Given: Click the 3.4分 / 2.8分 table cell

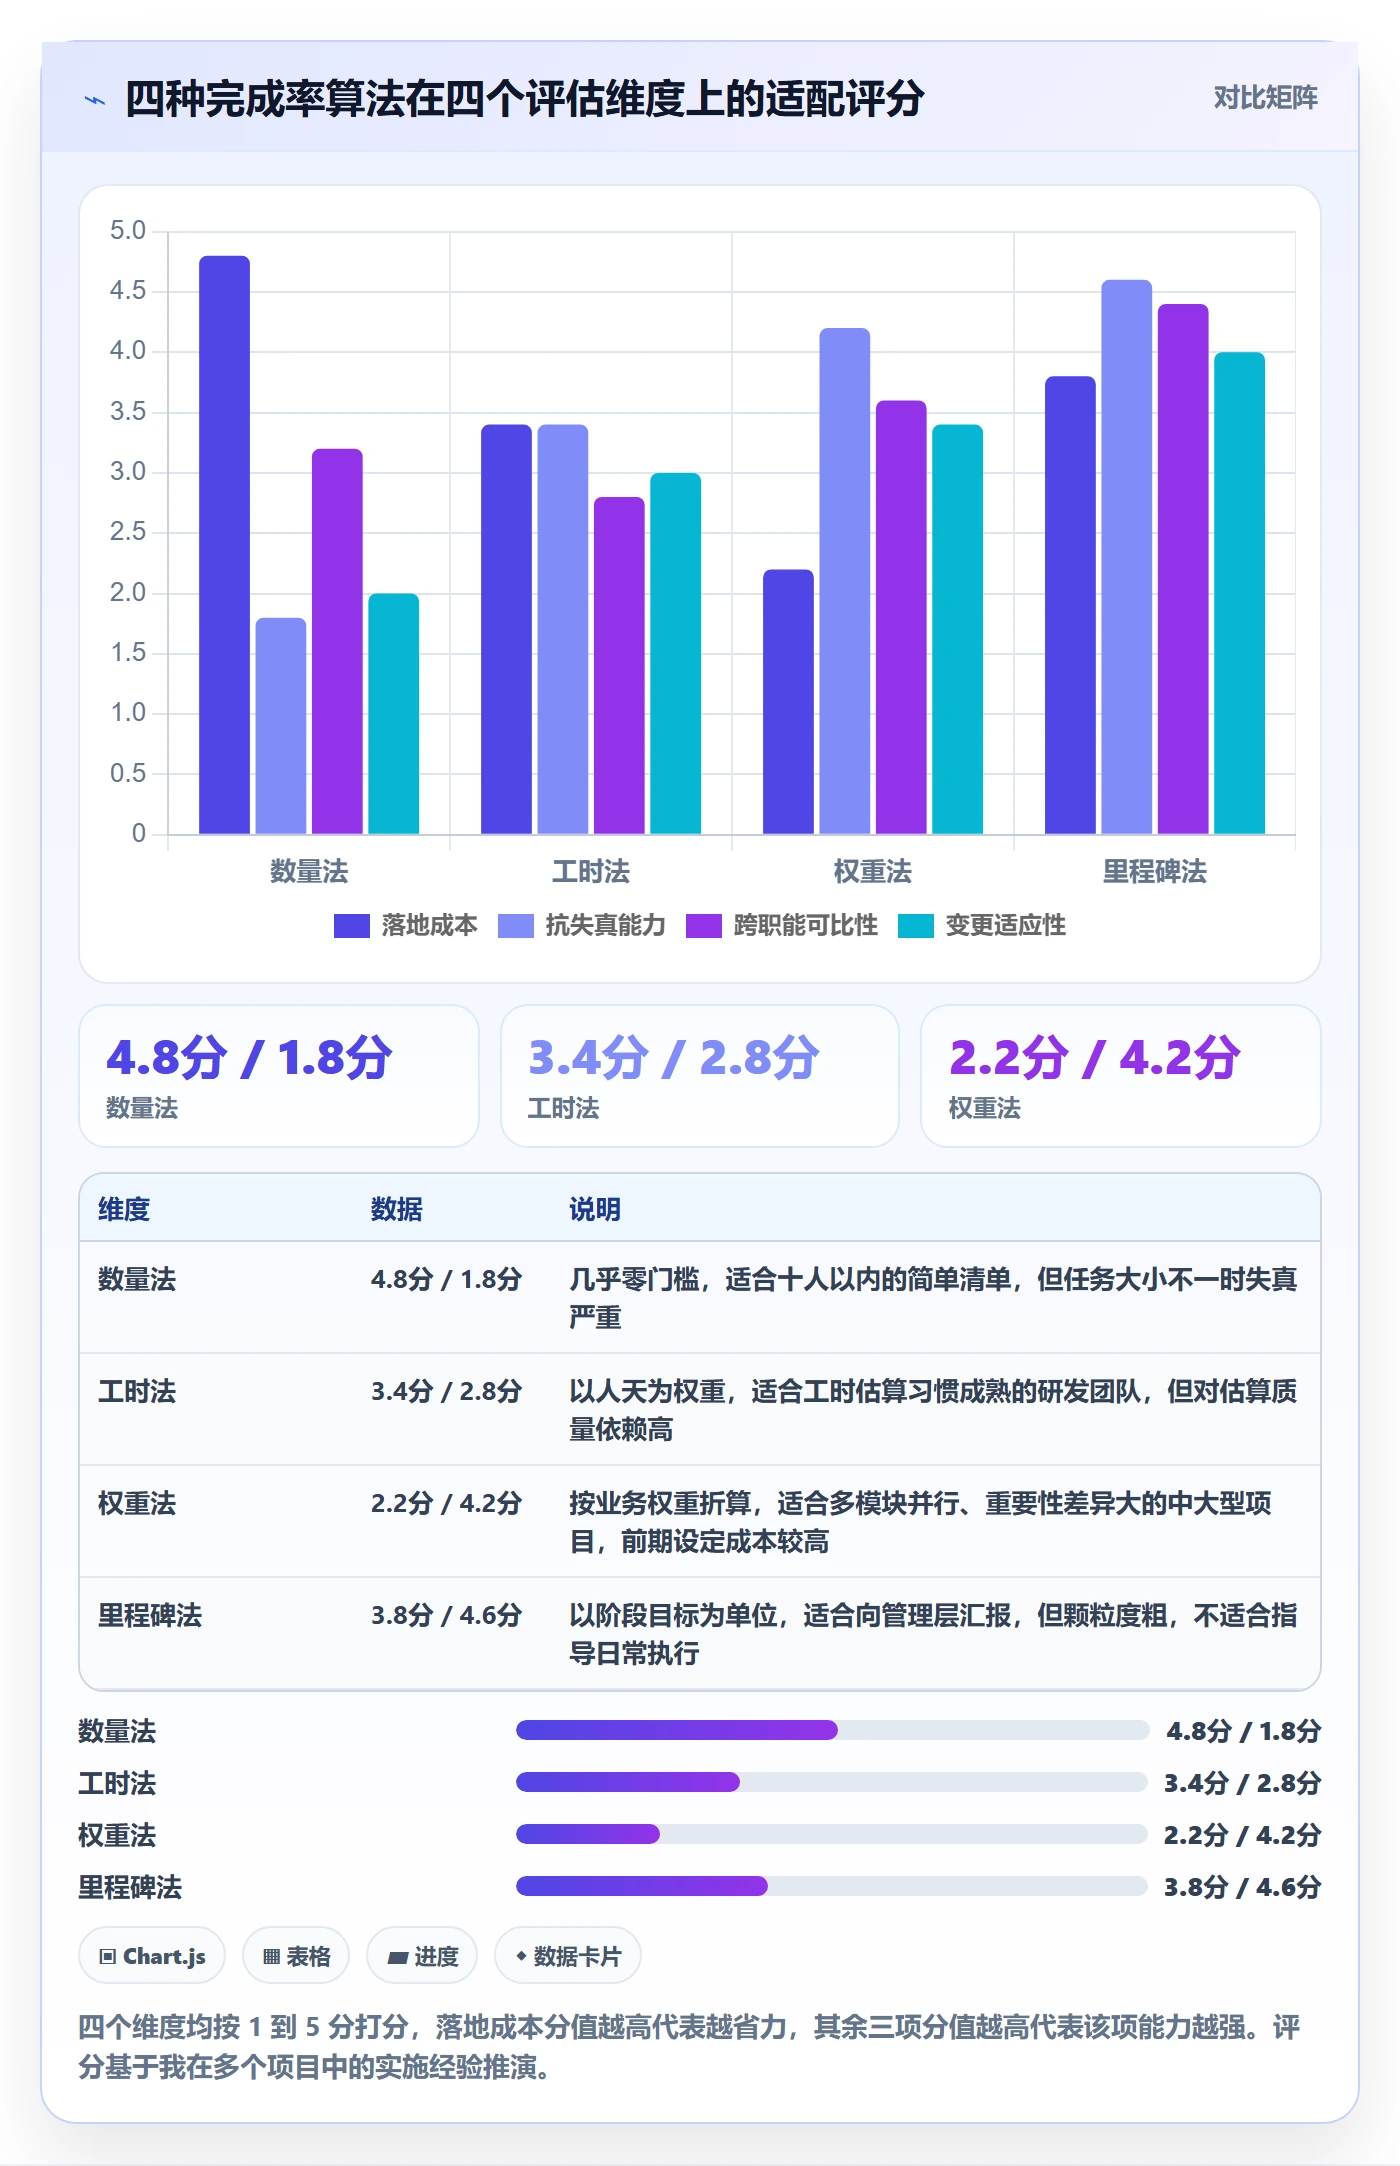Looking at the screenshot, I should coord(446,1391).
